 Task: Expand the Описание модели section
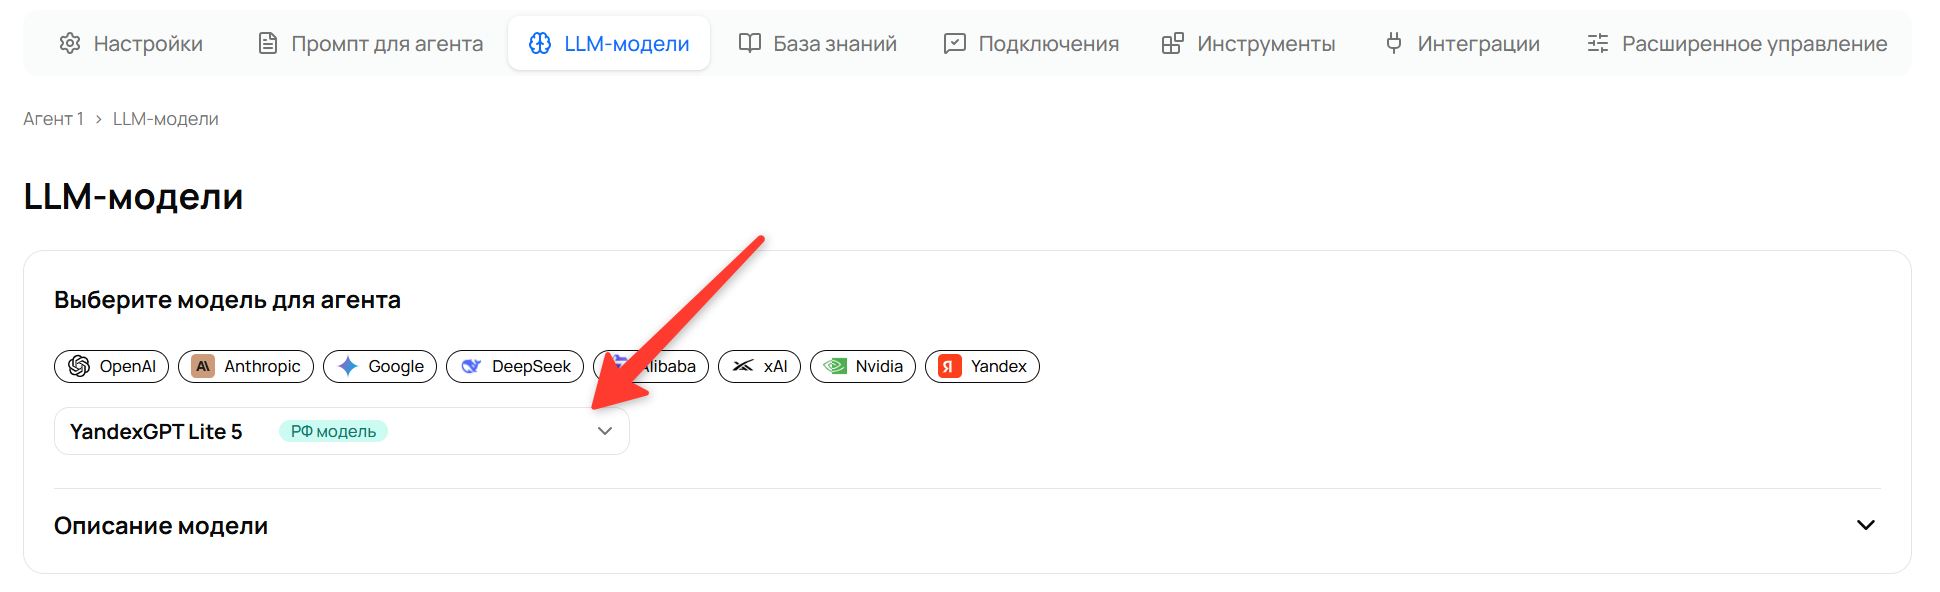(967, 525)
